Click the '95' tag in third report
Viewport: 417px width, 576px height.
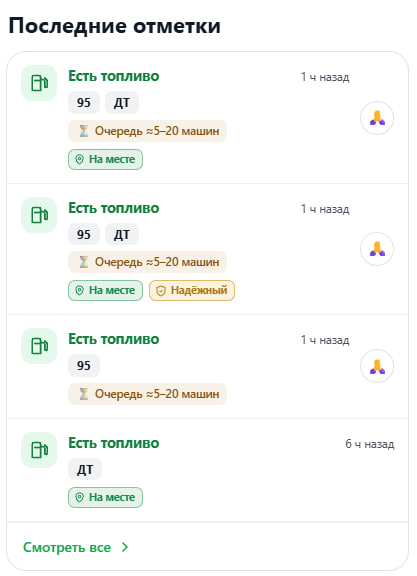[84, 366]
